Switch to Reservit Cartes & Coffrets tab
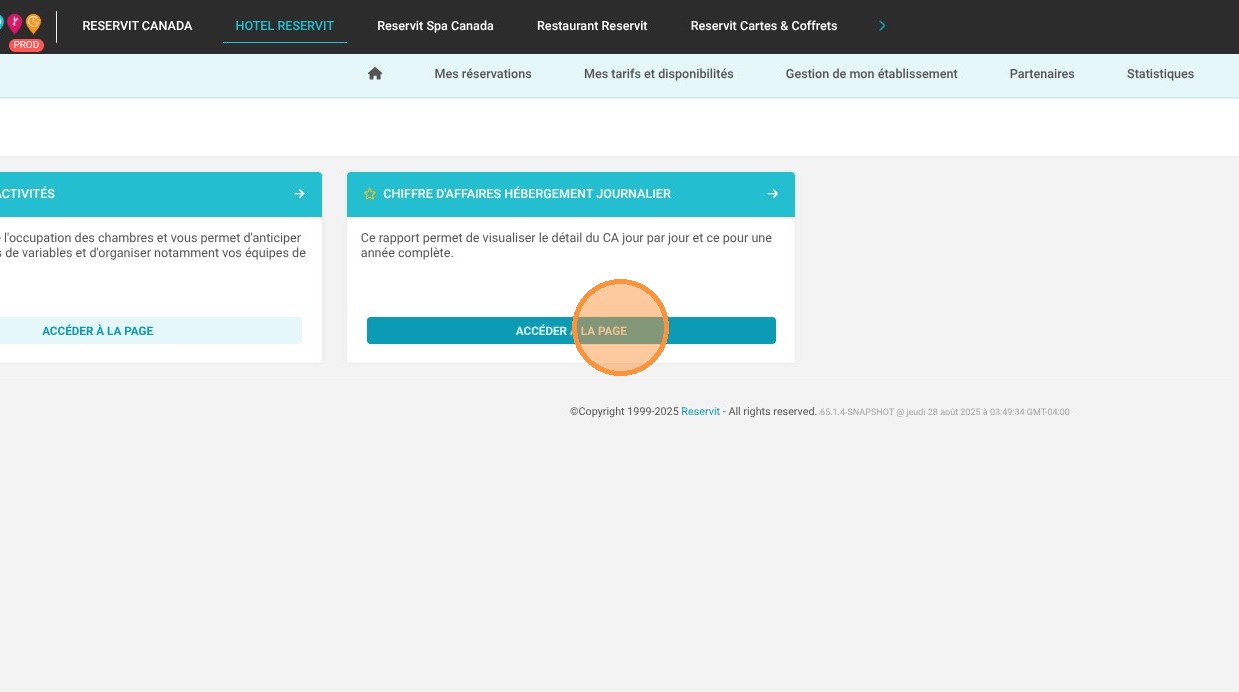Viewport: 1239px width, 692px height. click(764, 26)
